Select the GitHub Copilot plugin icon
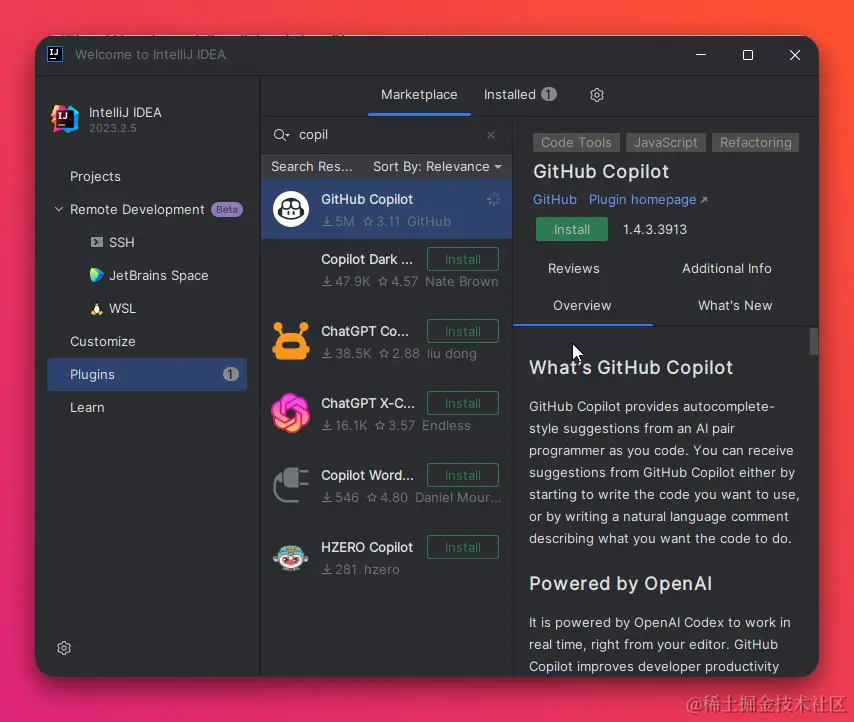The image size is (854, 722). coord(290,209)
